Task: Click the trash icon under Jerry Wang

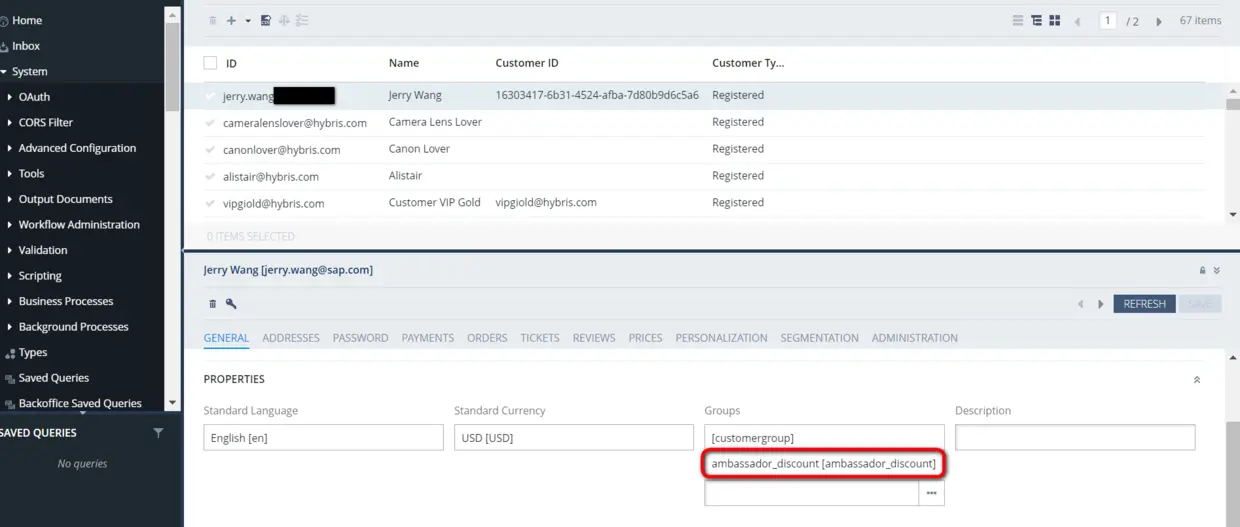Action: (212, 304)
